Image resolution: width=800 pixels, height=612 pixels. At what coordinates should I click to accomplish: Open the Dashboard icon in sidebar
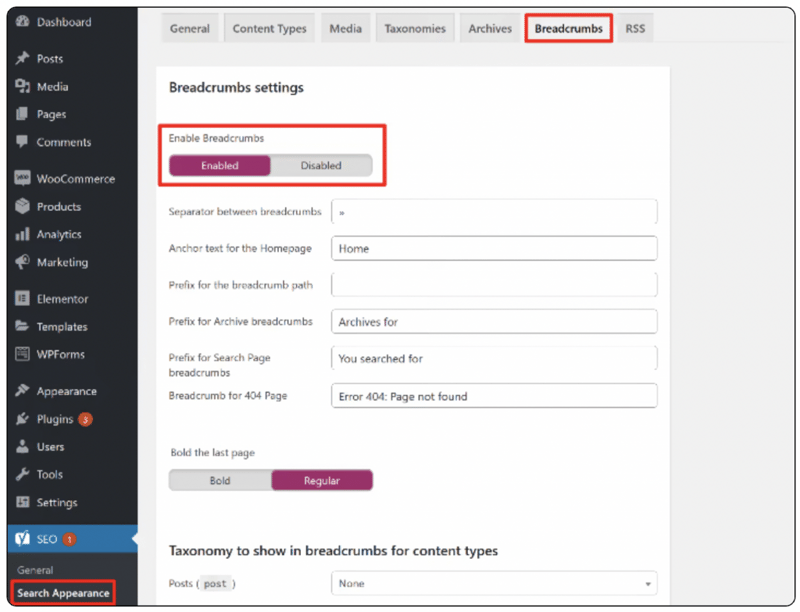(22, 21)
